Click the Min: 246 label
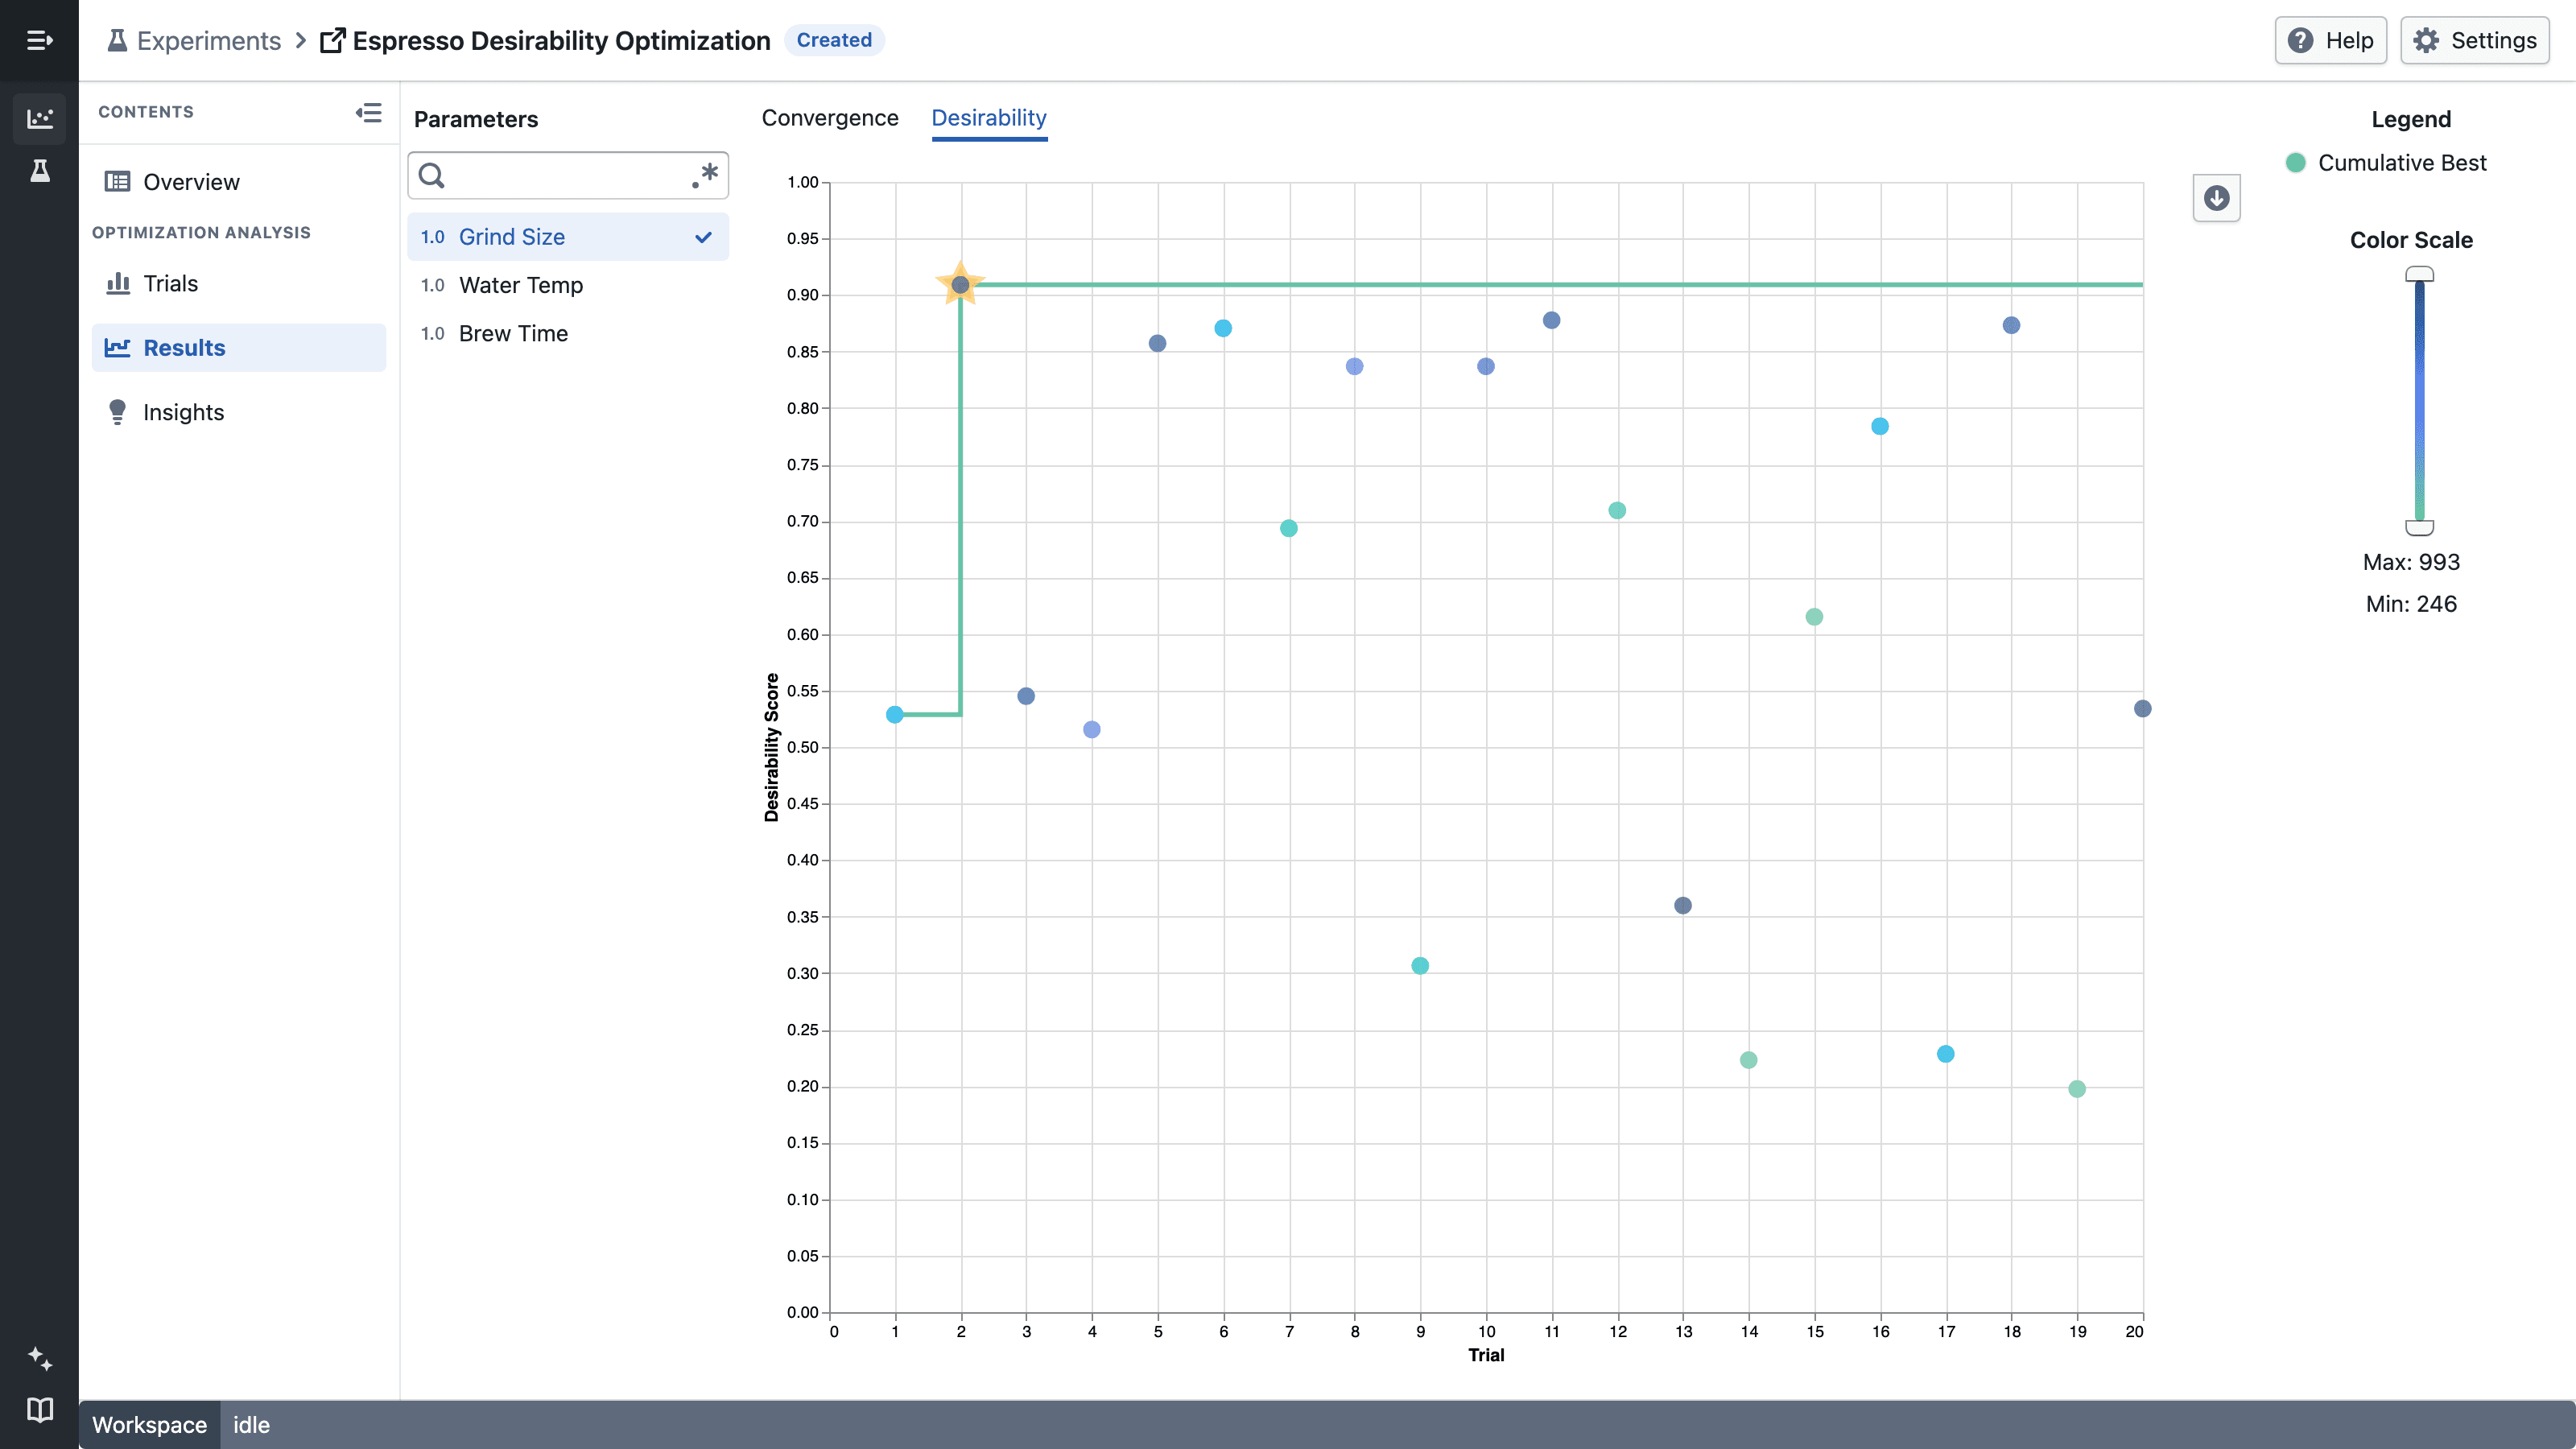The width and height of the screenshot is (2576, 1449). (x=2411, y=604)
